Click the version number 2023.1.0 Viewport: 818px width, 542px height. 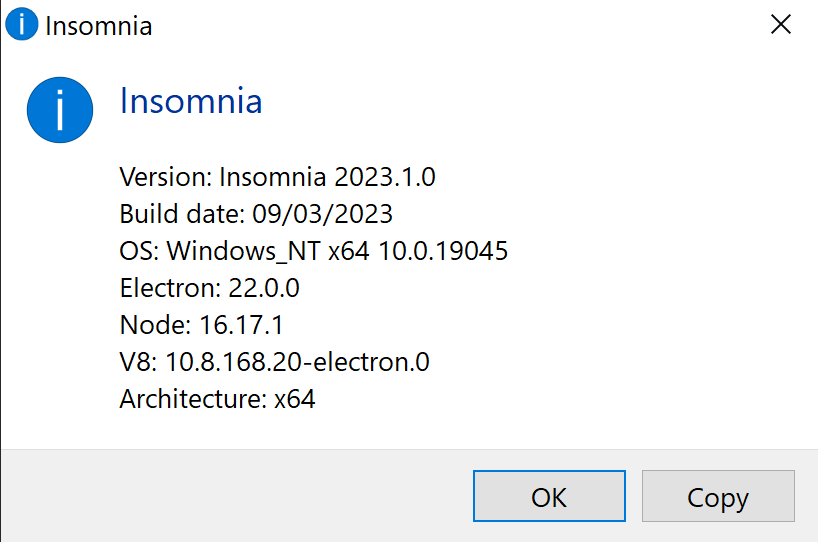[x=385, y=178]
